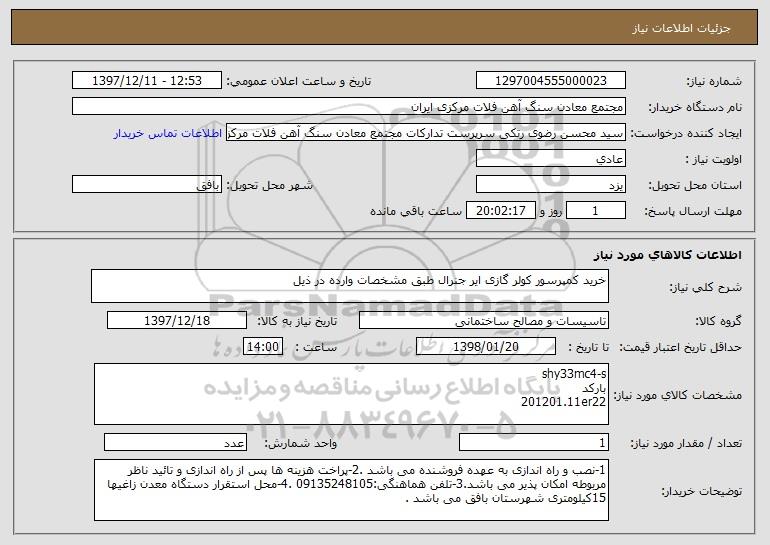This screenshot has height=545, width=770.
Task: Click the label توضیحات خریدار
Action: [701, 491]
